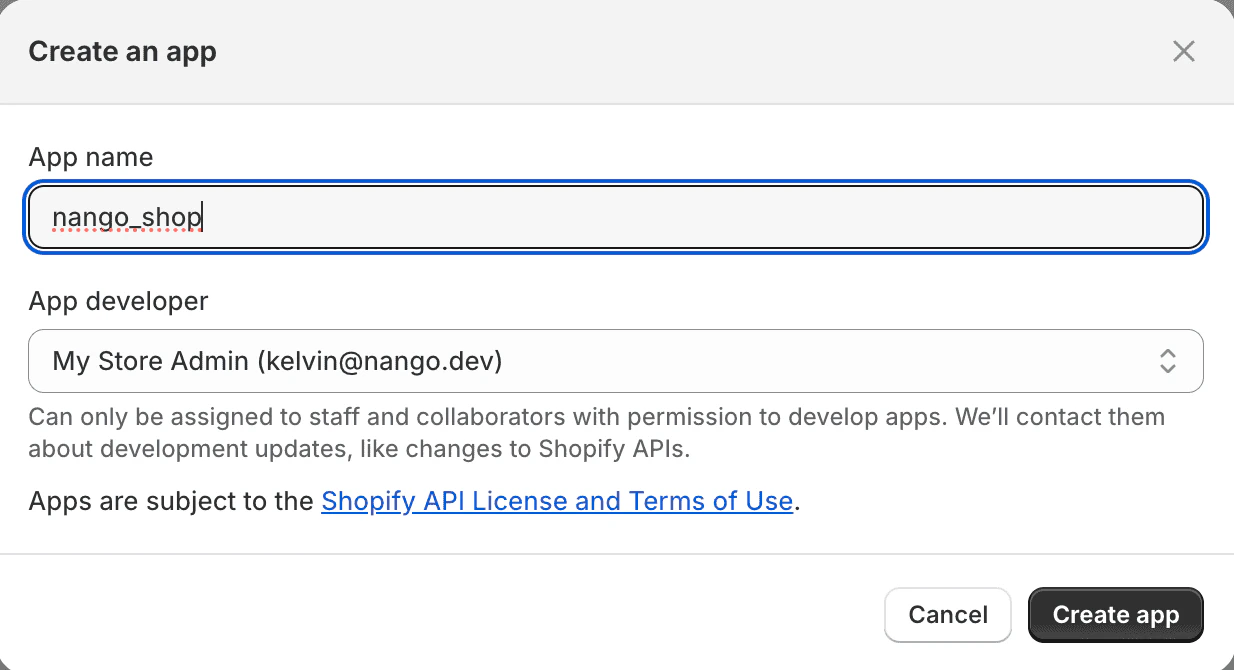Click the nango_shop text in App name
The height and width of the screenshot is (670, 1234).
(127, 217)
